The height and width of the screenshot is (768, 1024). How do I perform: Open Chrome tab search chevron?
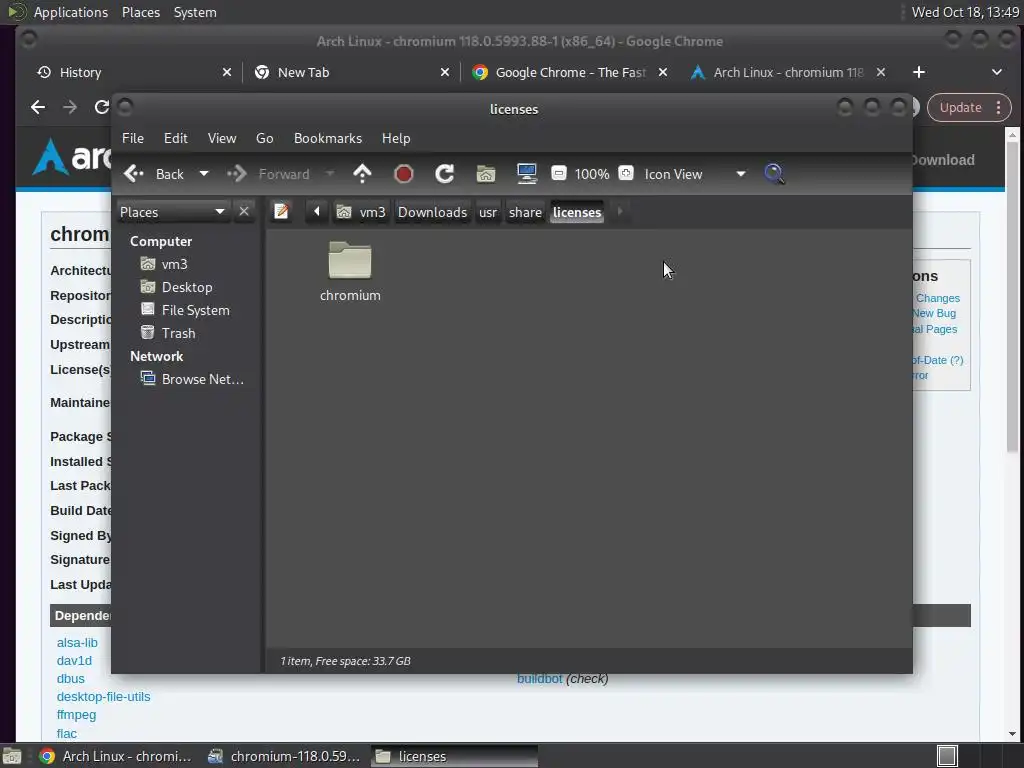tap(997, 72)
